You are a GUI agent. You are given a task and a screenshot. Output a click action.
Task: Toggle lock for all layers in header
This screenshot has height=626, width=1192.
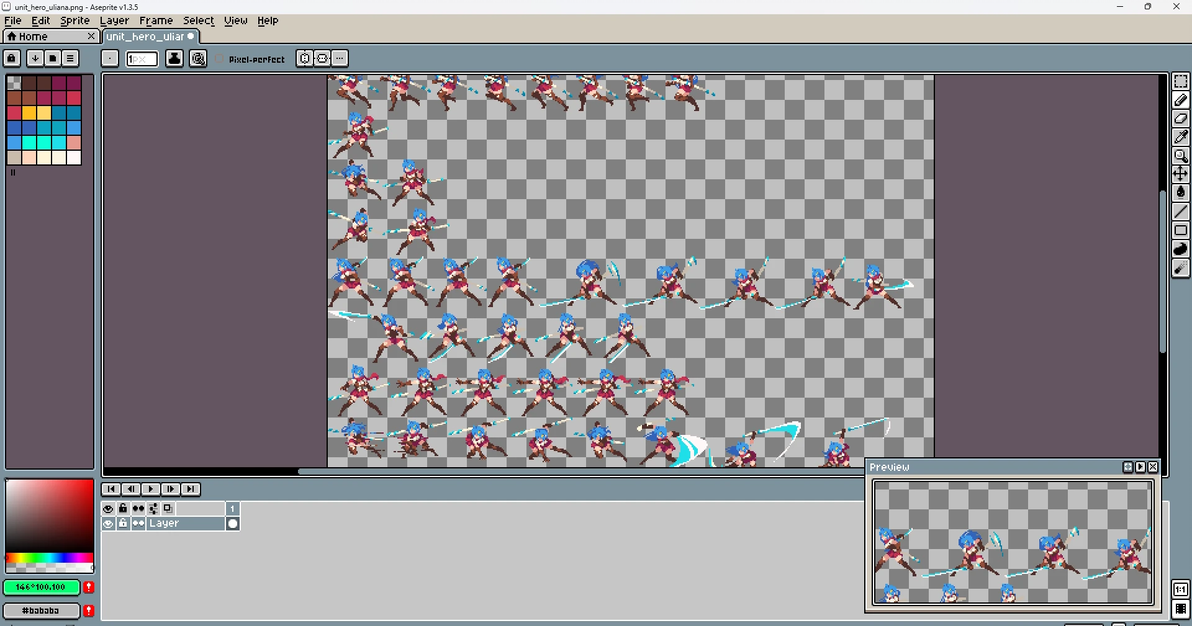point(123,508)
